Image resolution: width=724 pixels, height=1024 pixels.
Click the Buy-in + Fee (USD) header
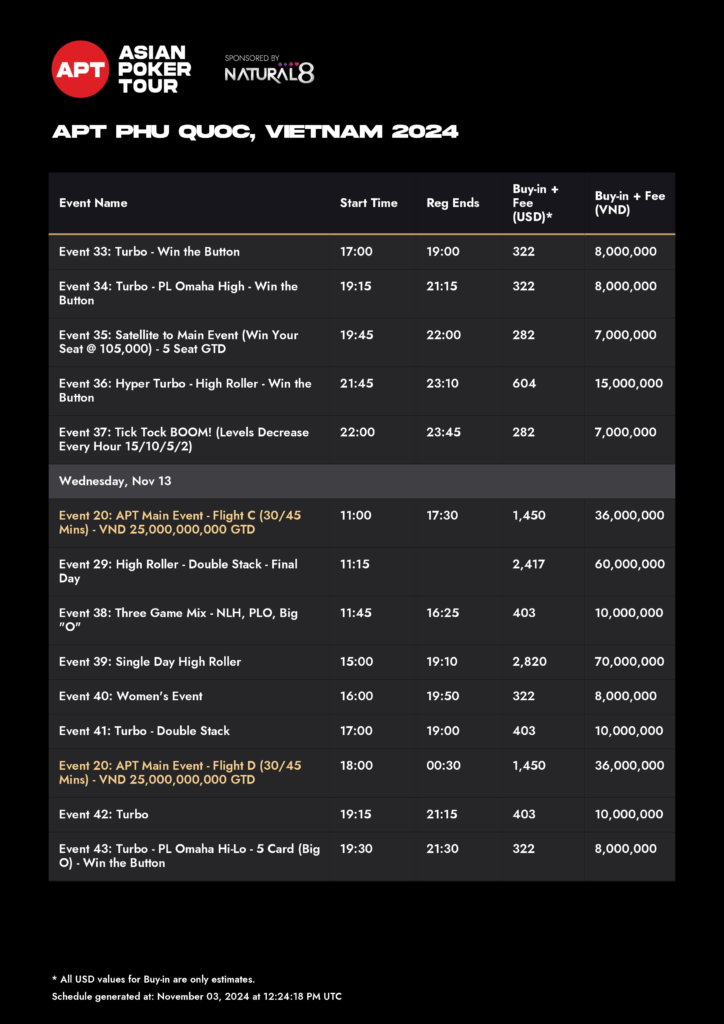coord(536,203)
